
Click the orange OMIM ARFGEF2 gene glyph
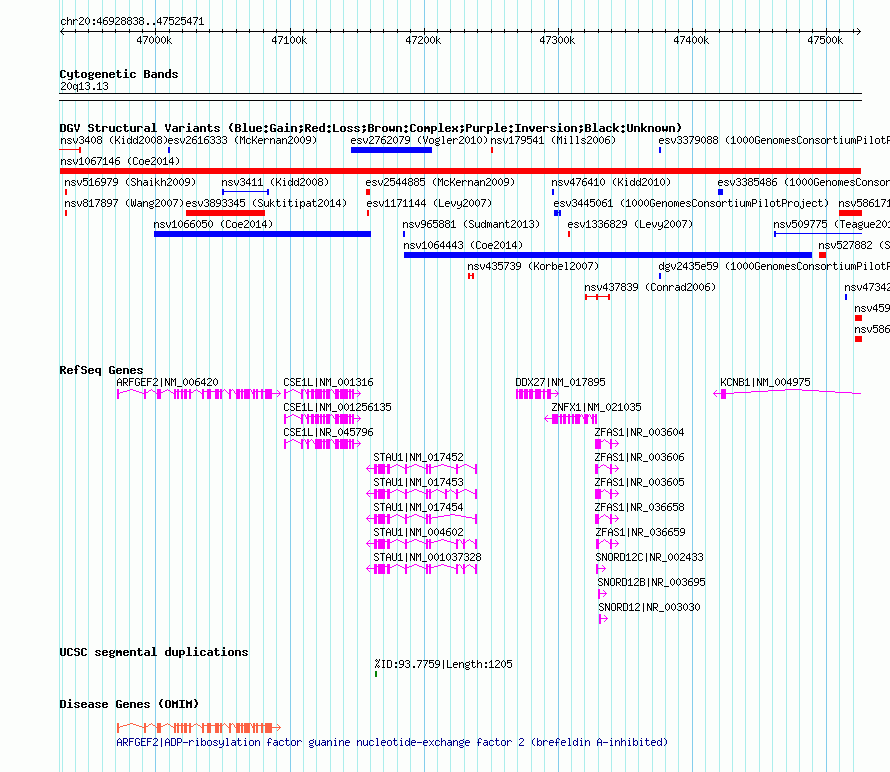[x=199, y=728]
